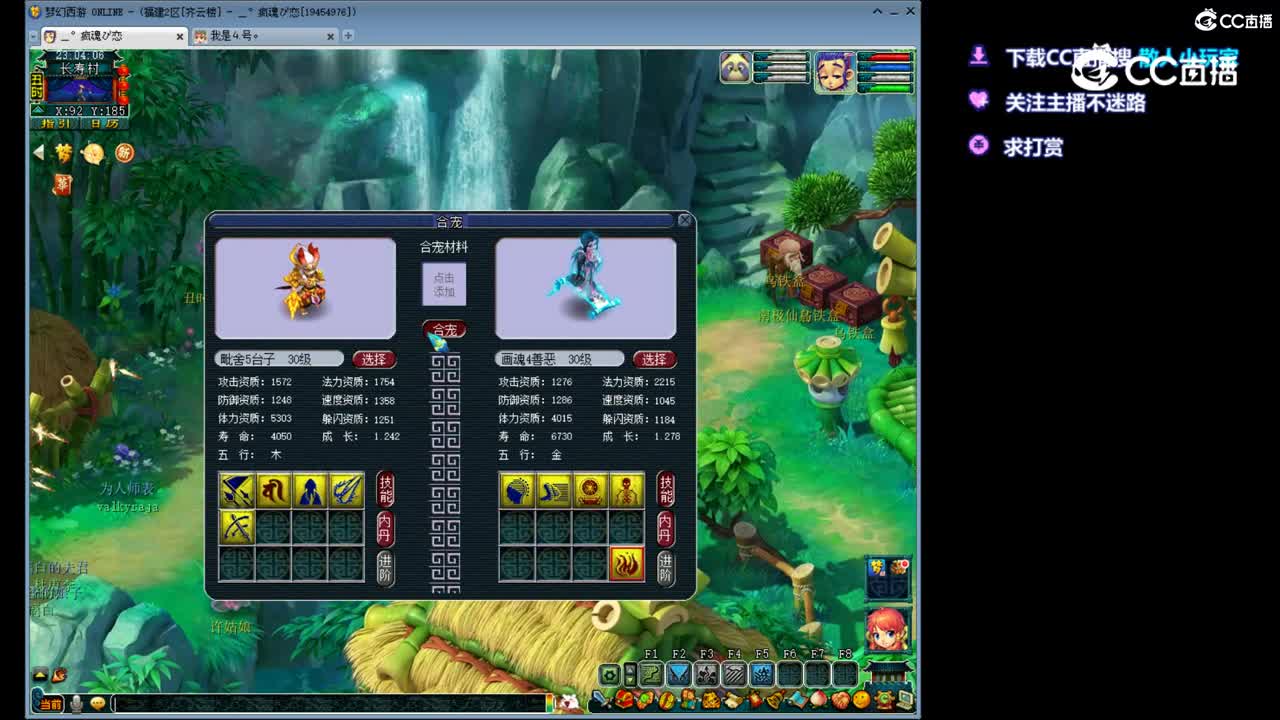Add a new game tab with plus

(348, 36)
